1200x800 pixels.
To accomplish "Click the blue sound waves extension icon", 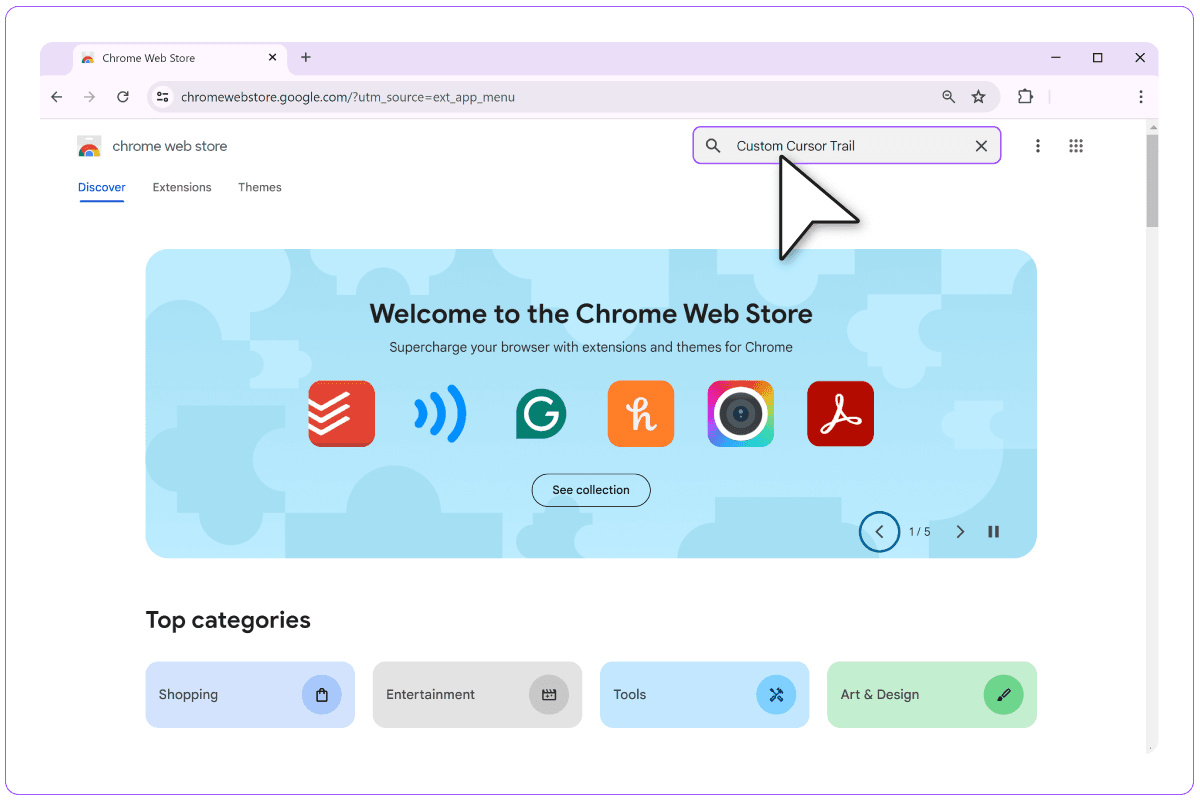I will pyautogui.click(x=440, y=413).
